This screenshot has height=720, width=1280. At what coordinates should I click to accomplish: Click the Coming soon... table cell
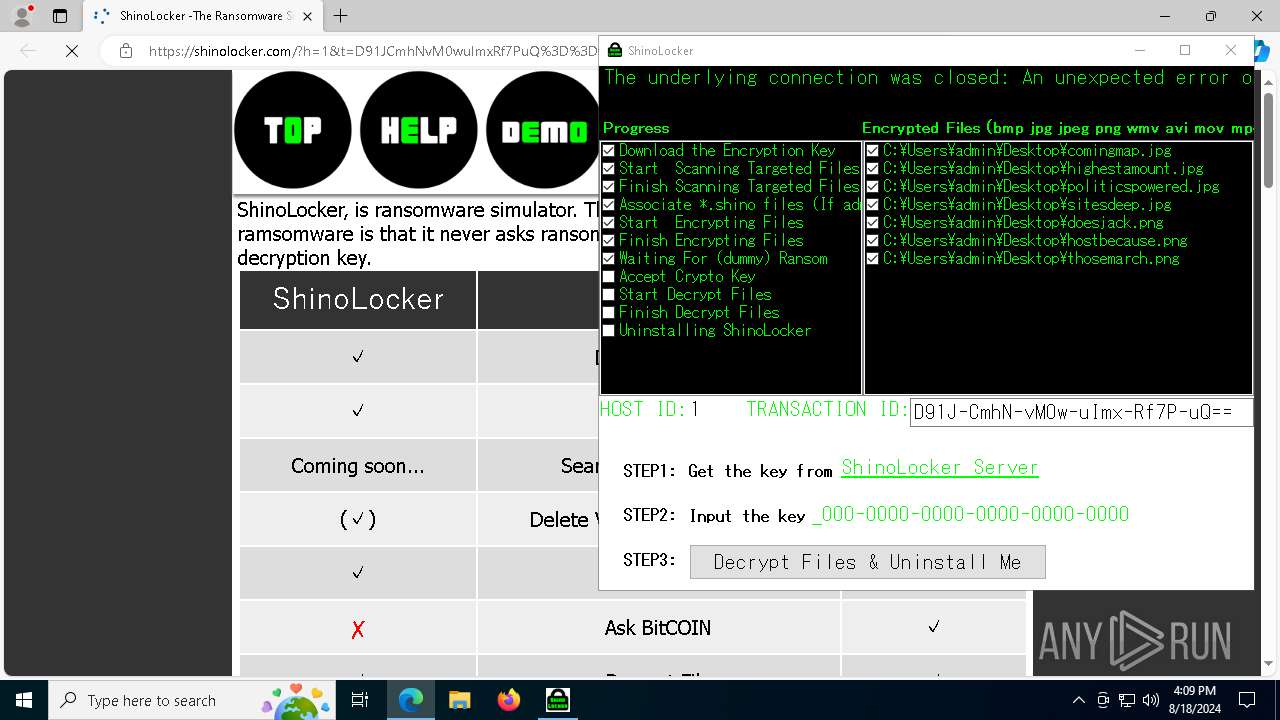358,466
